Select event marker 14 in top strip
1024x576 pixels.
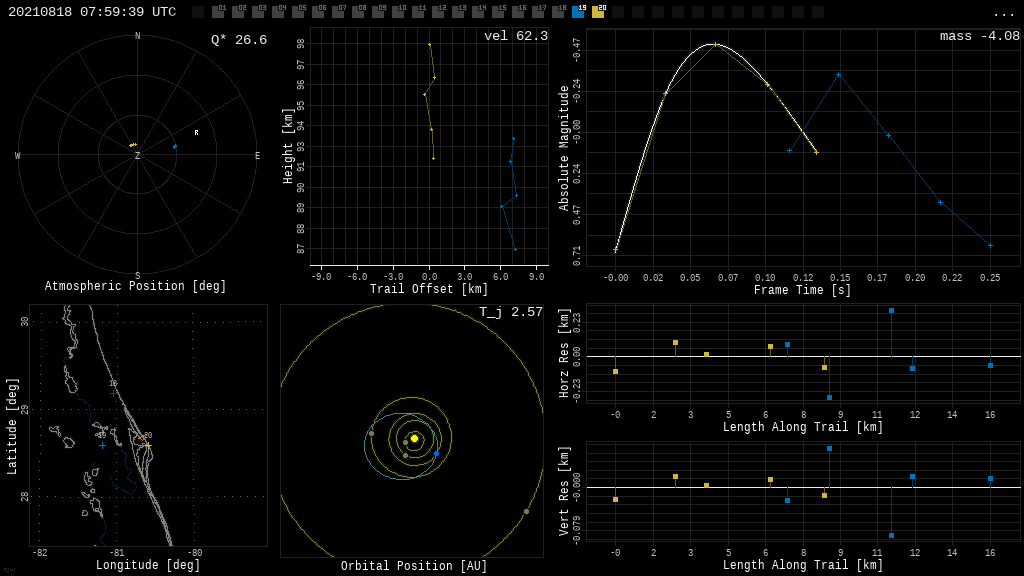click(x=478, y=11)
